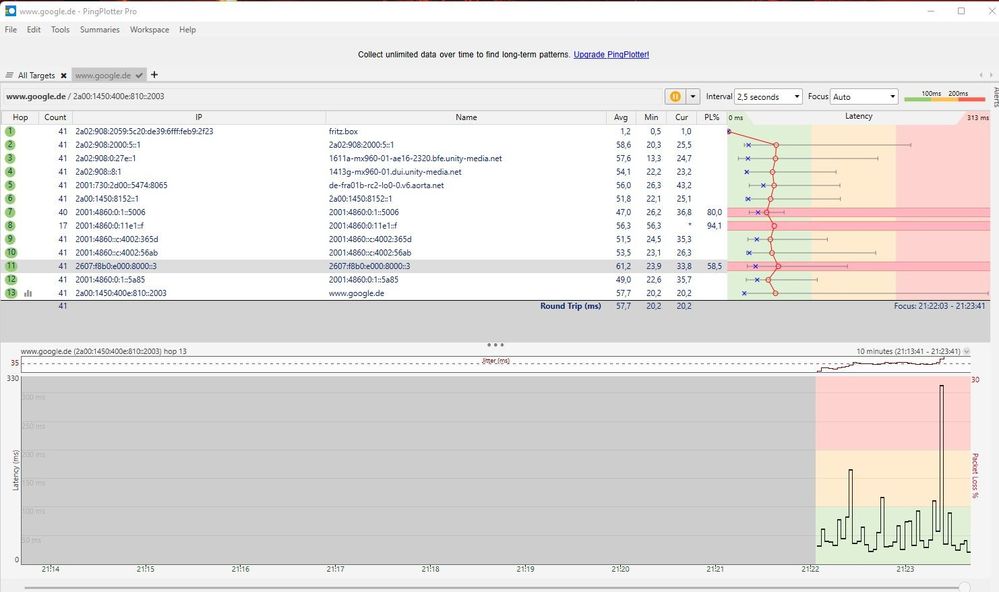Open the Tools menu
This screenshot has width=999, height=592.
tap(61, 29)
